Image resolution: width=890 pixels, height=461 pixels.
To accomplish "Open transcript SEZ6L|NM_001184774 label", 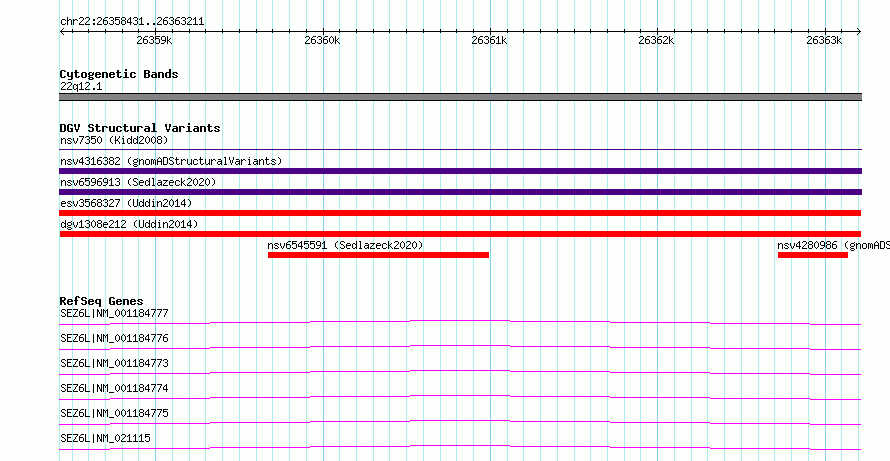I will pyautogui.click(x=114, y=388).
